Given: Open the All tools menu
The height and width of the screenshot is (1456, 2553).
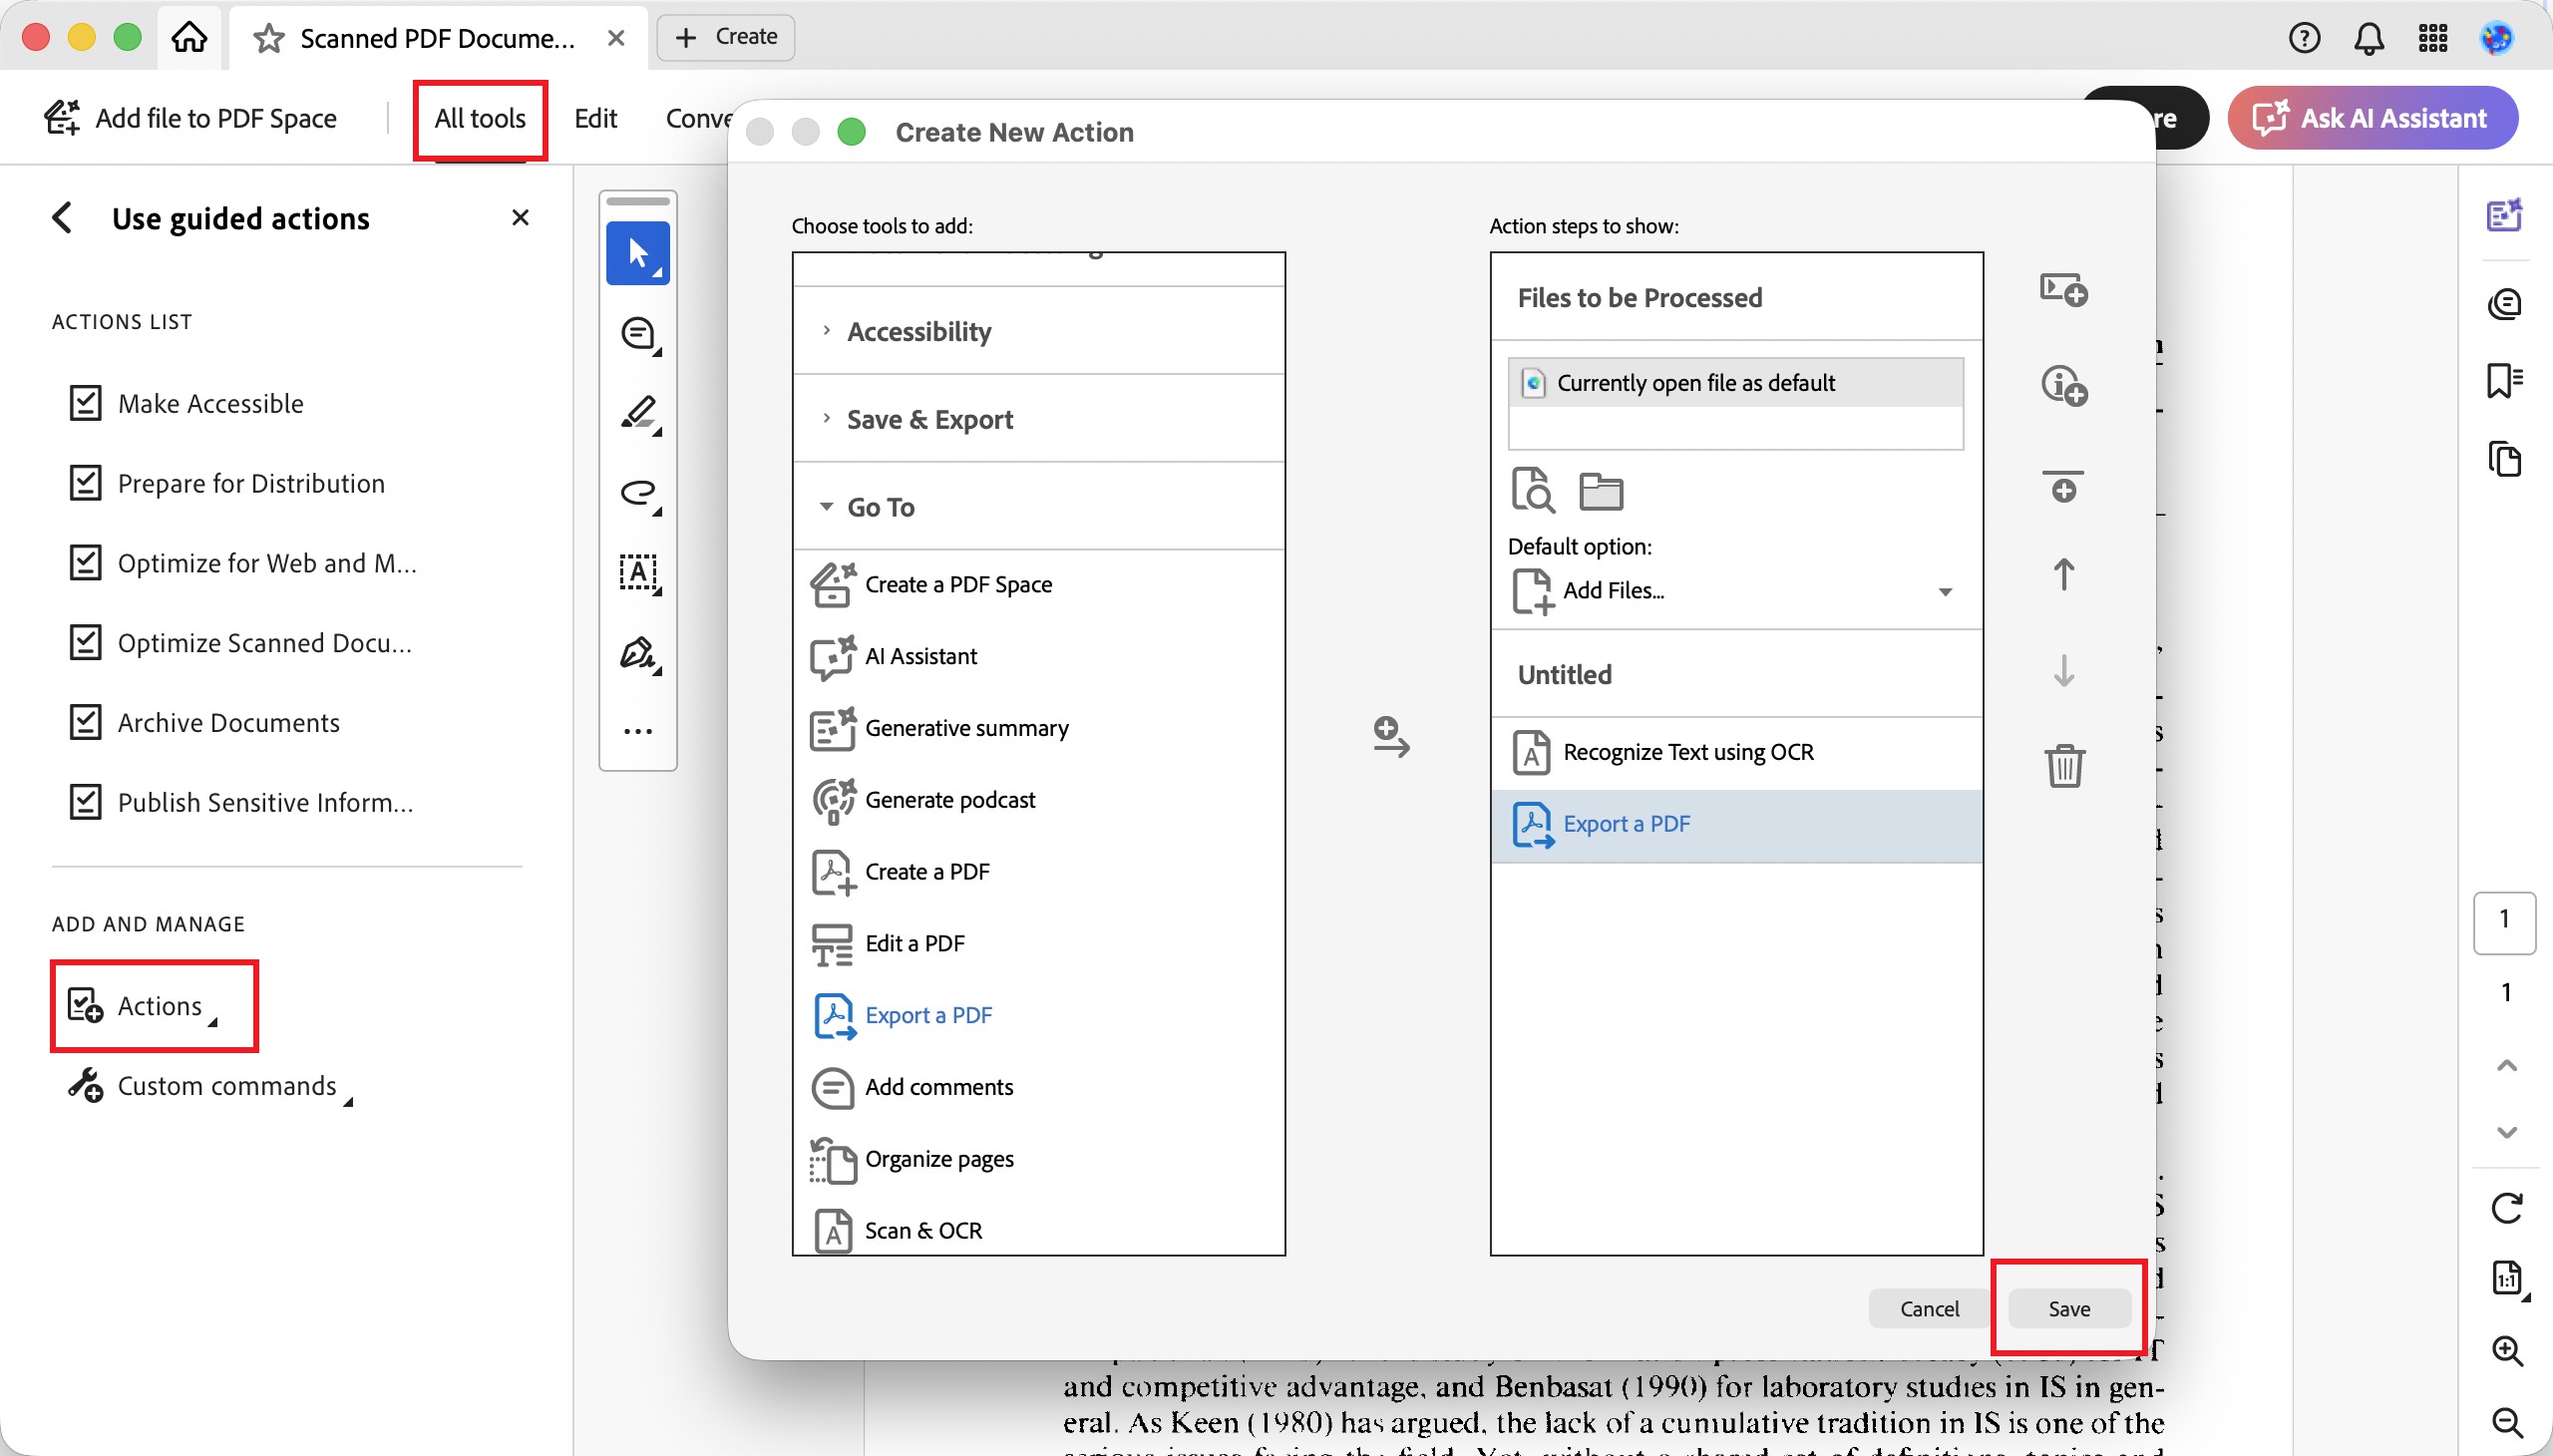Looking at the screenshot, I should (x=480, y=118).
